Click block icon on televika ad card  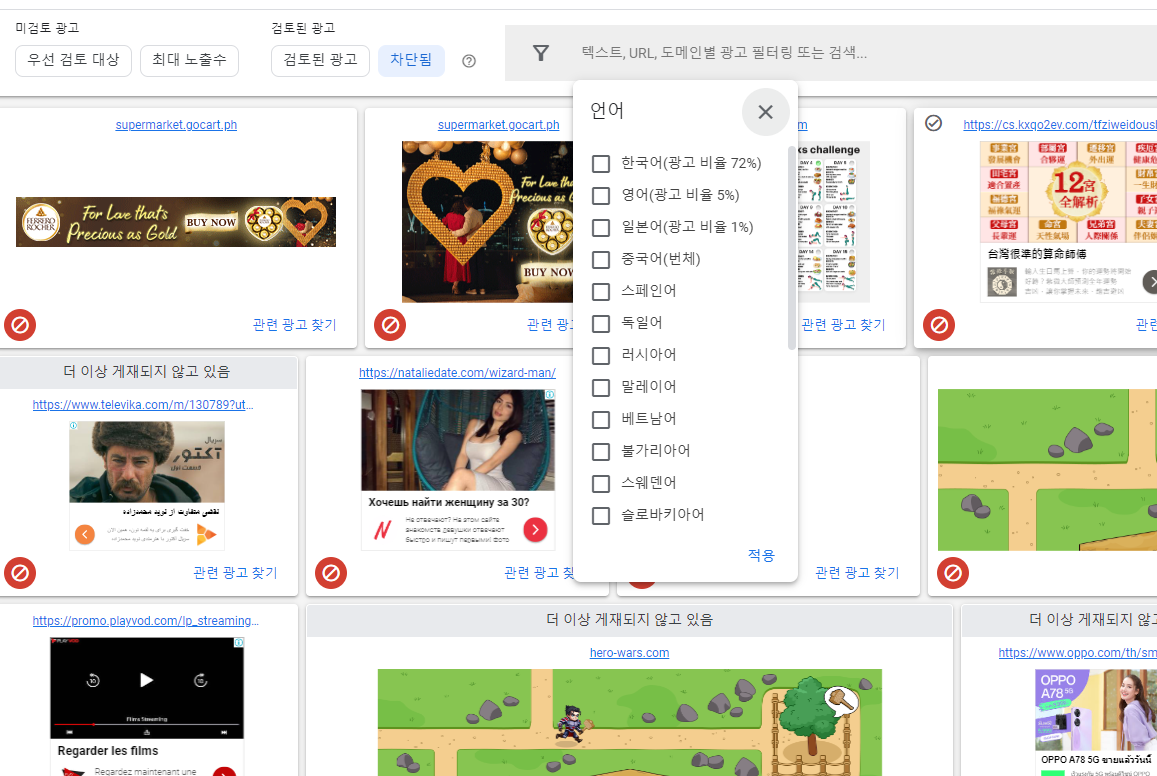[x=20, y=573]
